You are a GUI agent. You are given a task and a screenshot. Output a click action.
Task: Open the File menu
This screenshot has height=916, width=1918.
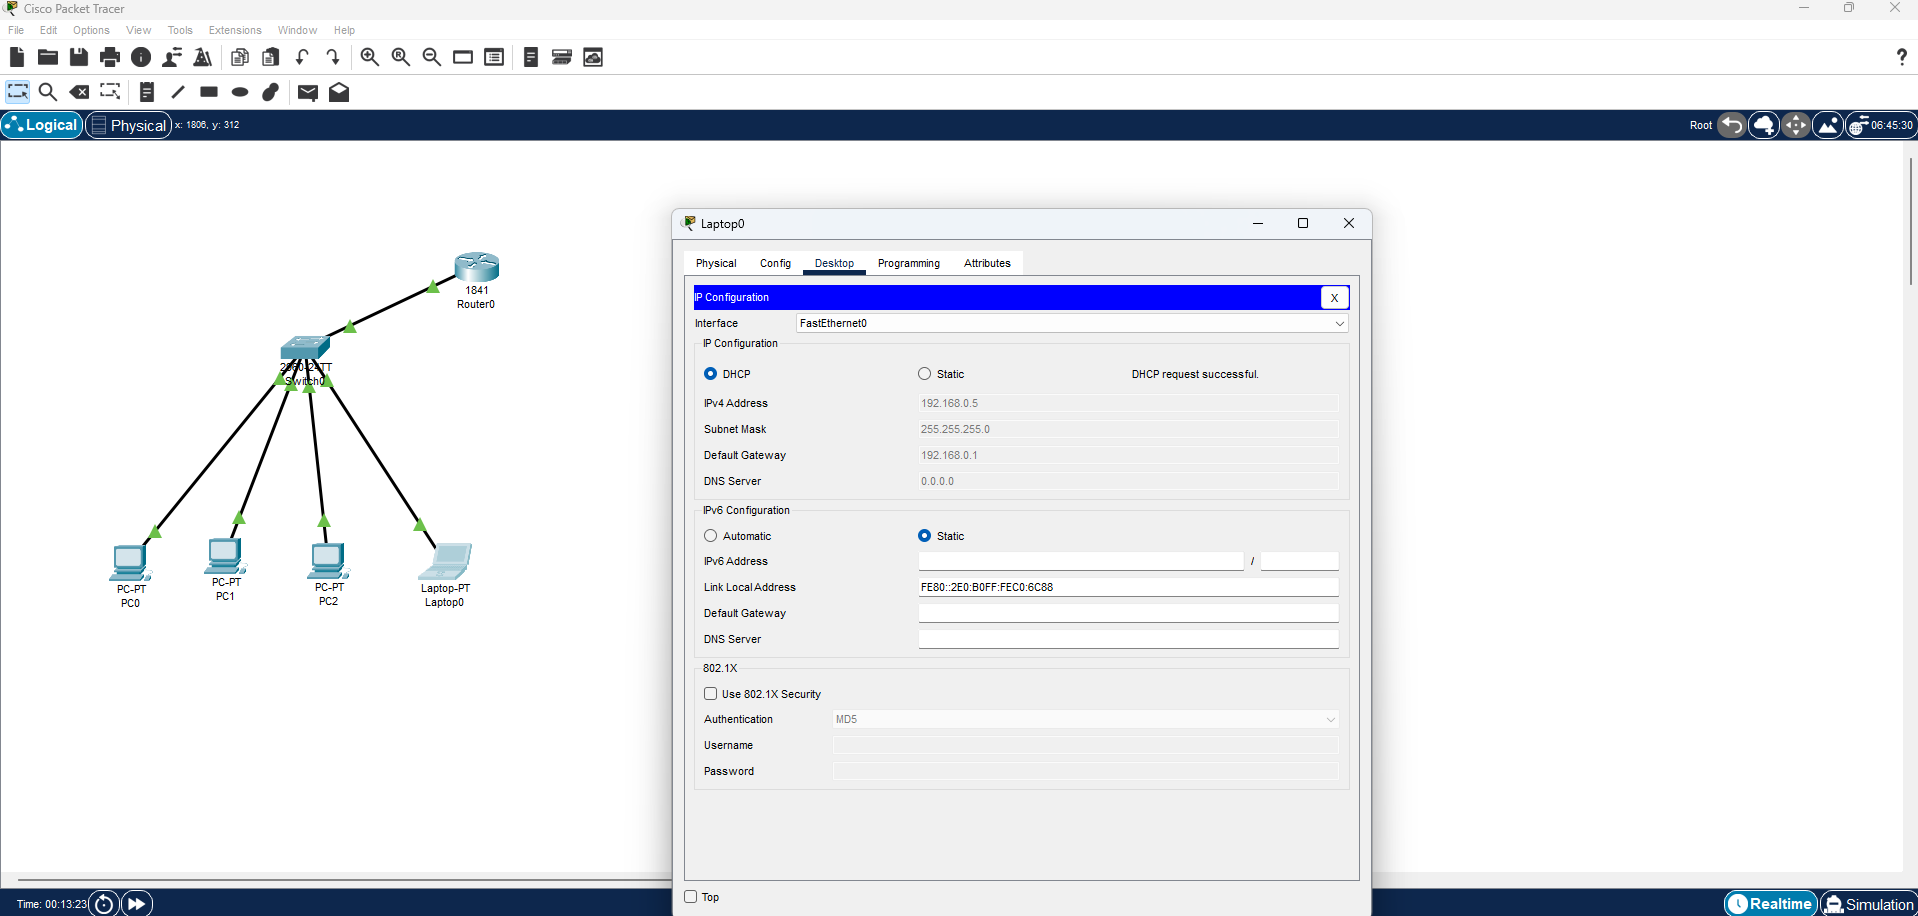tap(16, 30)
